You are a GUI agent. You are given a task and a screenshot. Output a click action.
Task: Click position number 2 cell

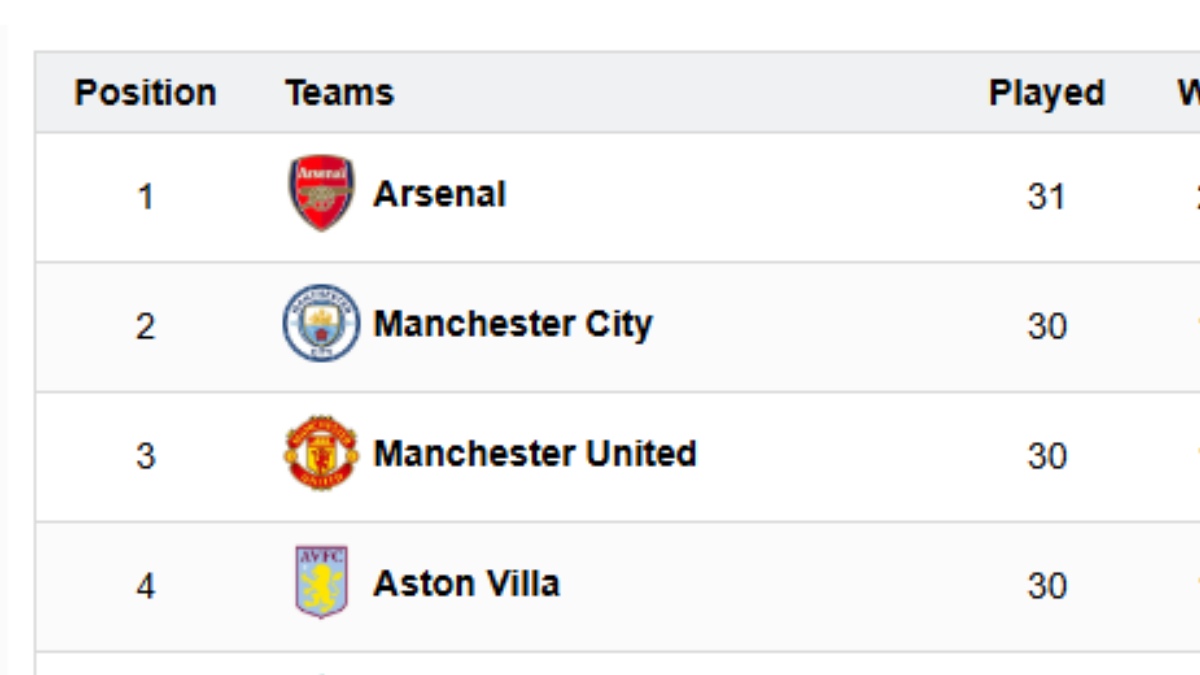tap(145, 327)
